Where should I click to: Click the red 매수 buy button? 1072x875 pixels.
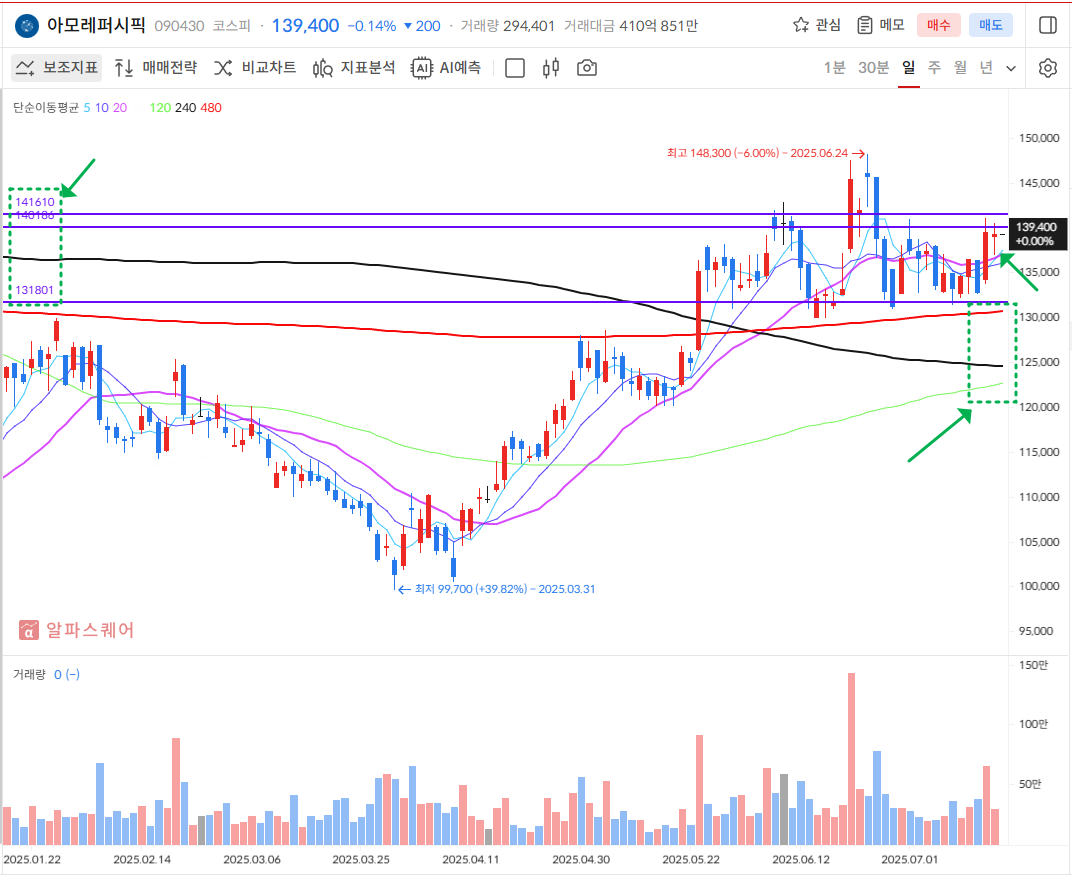939,25
